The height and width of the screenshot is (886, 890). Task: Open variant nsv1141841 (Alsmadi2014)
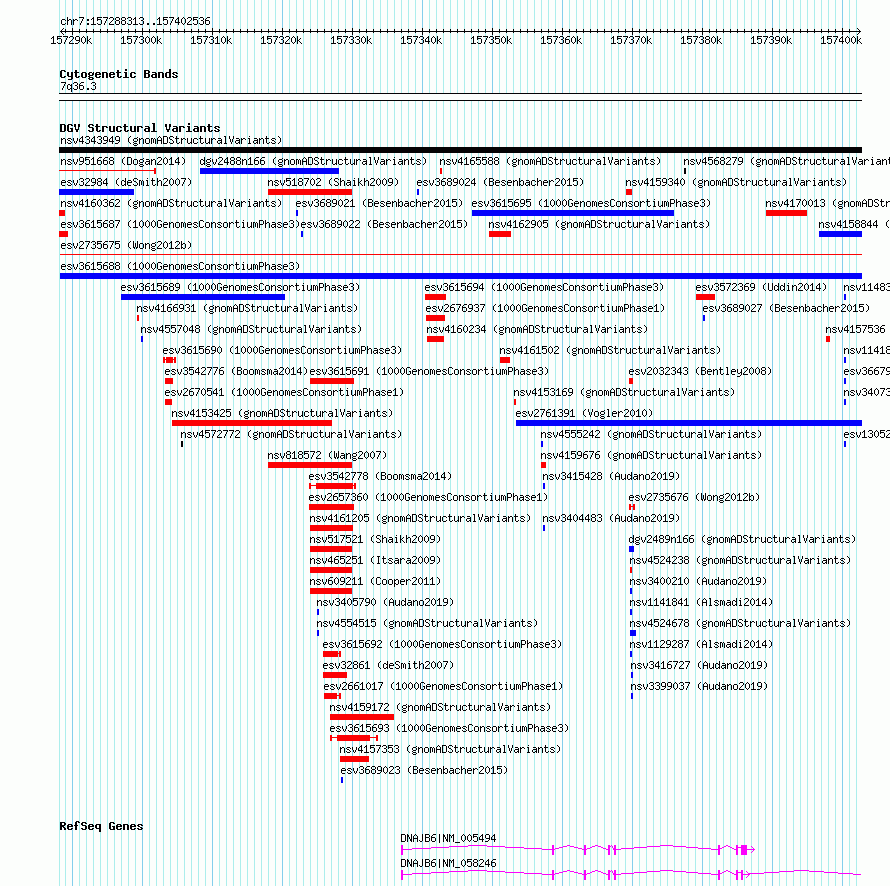pos(701,602)
